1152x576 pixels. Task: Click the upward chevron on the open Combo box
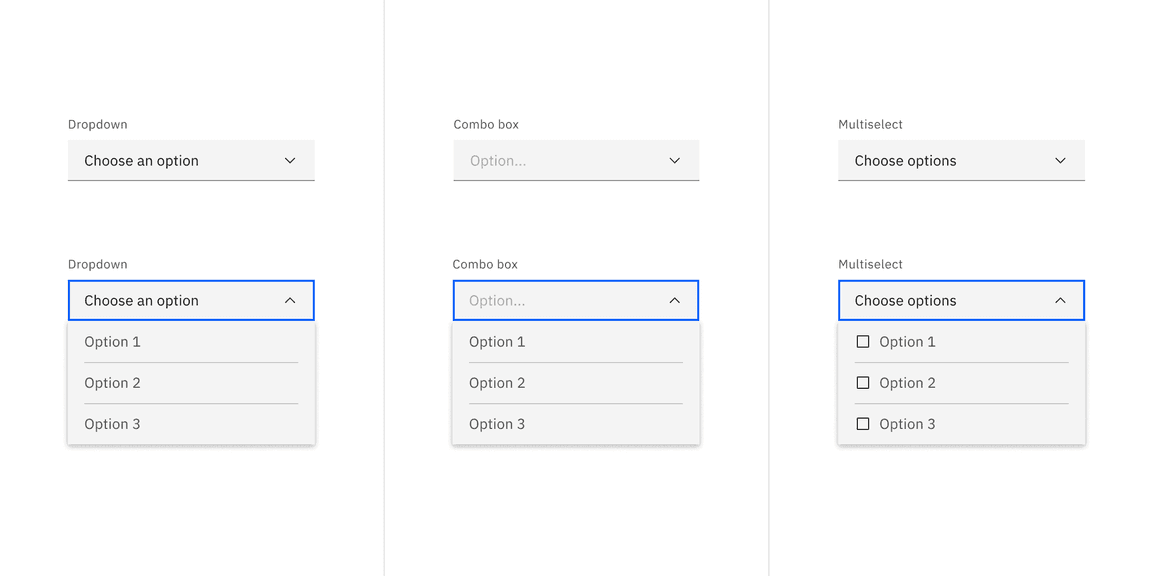click(675, 300)
